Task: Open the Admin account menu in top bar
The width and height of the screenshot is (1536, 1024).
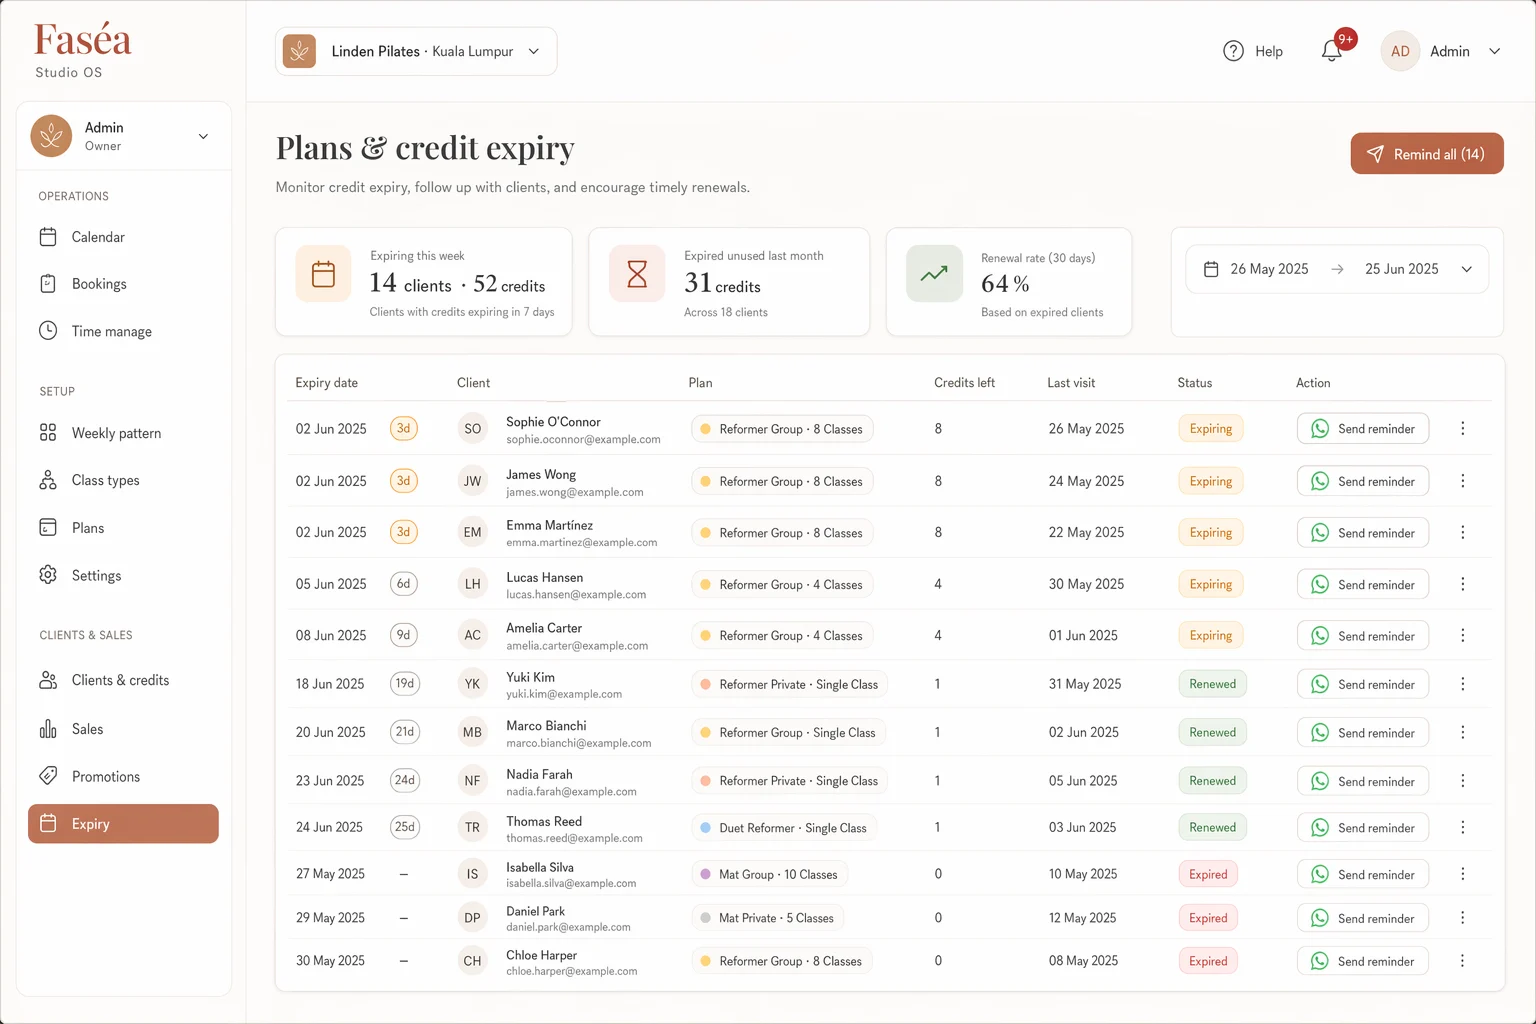Action: [1441, 51]
